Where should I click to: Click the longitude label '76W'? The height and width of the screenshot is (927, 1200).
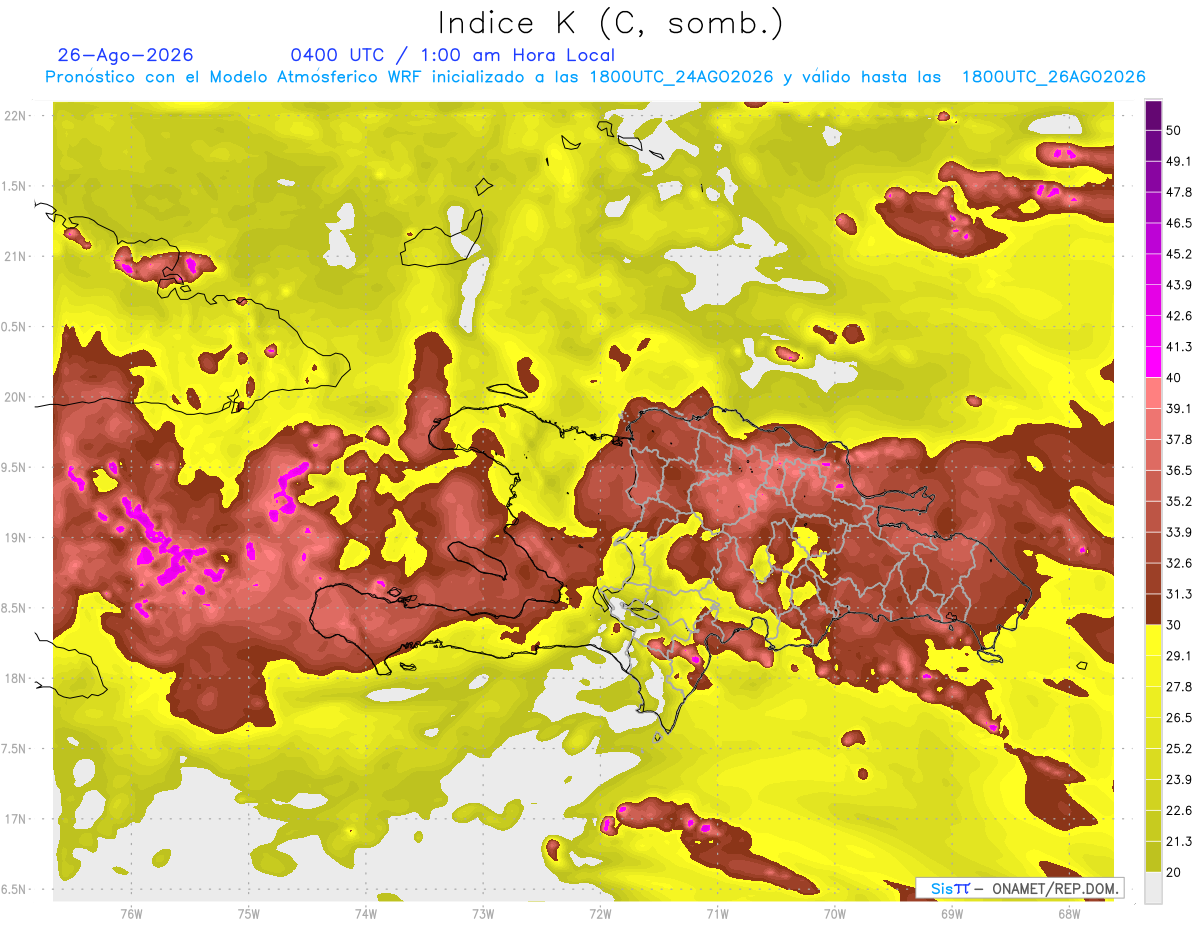131,913
